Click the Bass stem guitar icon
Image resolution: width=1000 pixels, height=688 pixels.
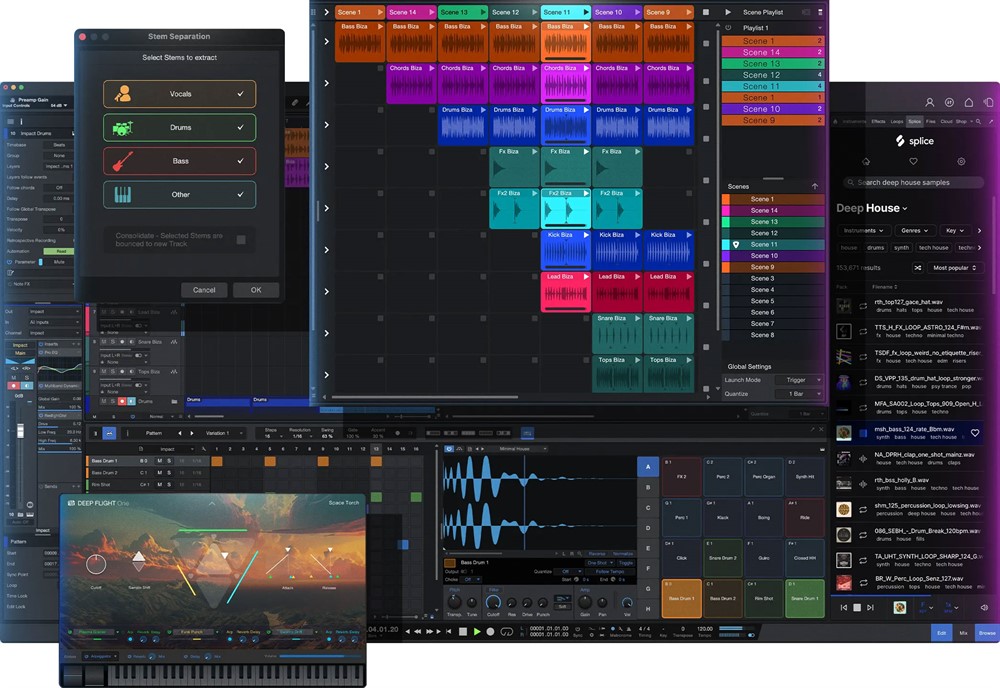click(x=122, y=161)
